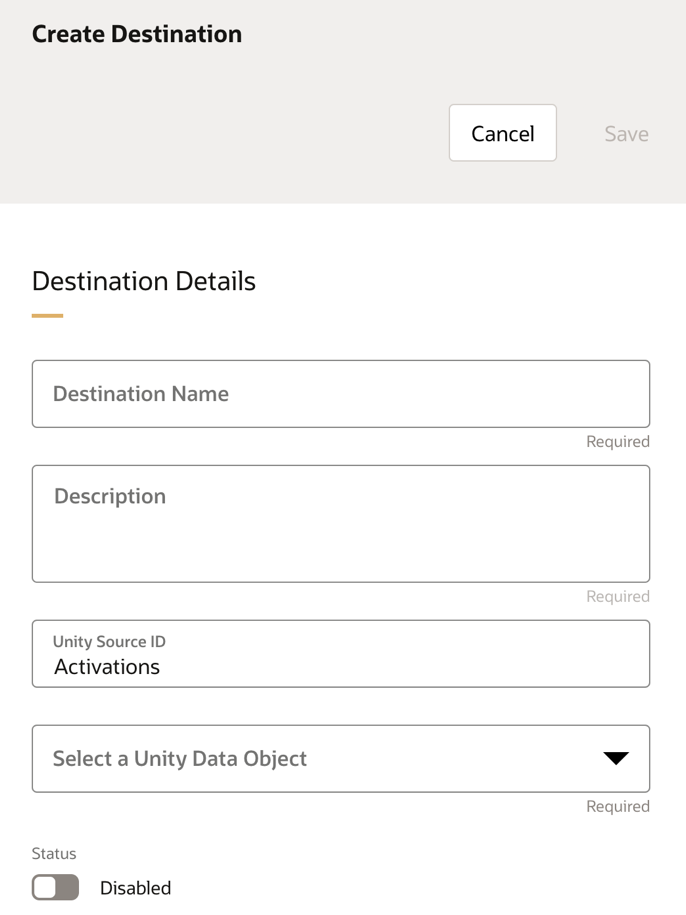Click the Destination Details section heading
Screen dimensions: 686x915
(x=144, y=281)
